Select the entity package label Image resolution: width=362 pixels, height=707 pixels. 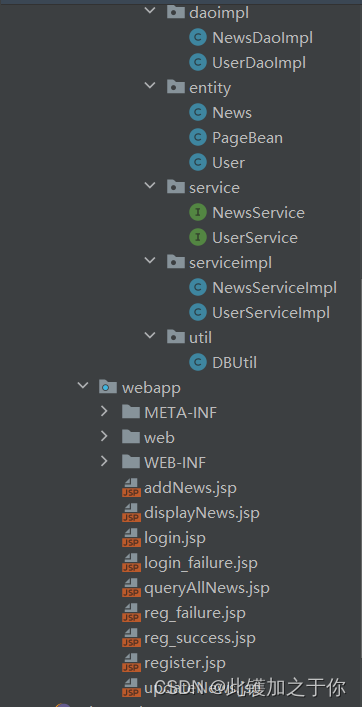pyautogui.click(x=210, y=88)
